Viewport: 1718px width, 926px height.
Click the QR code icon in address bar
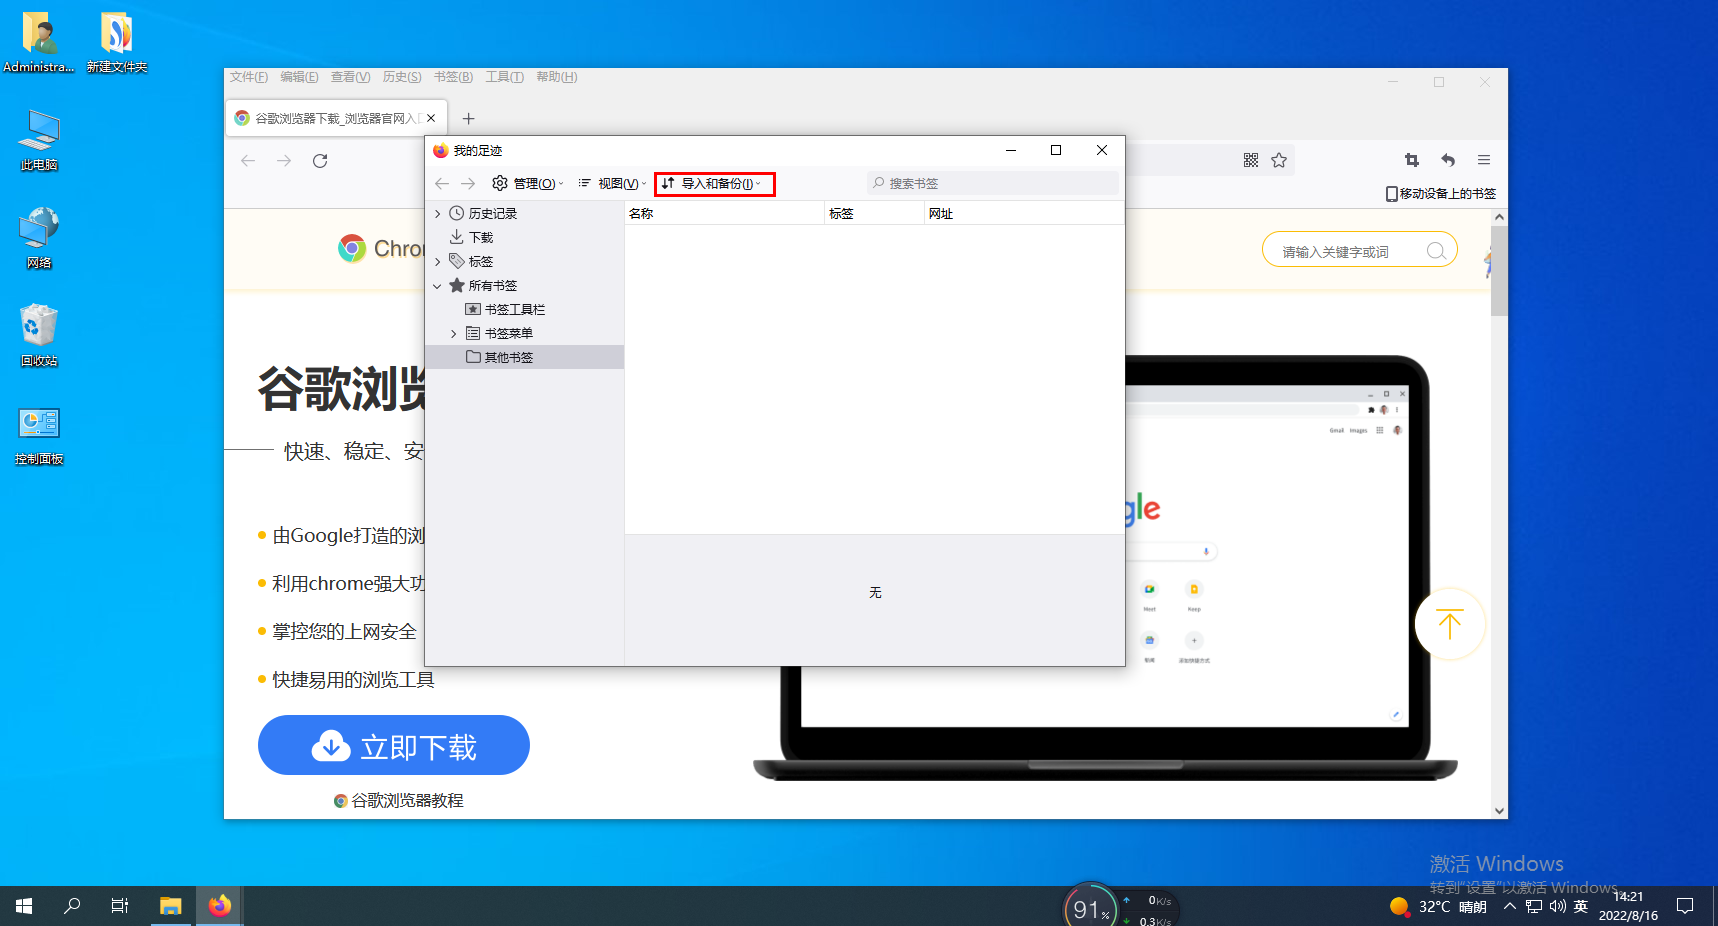tap(1251, 160)
